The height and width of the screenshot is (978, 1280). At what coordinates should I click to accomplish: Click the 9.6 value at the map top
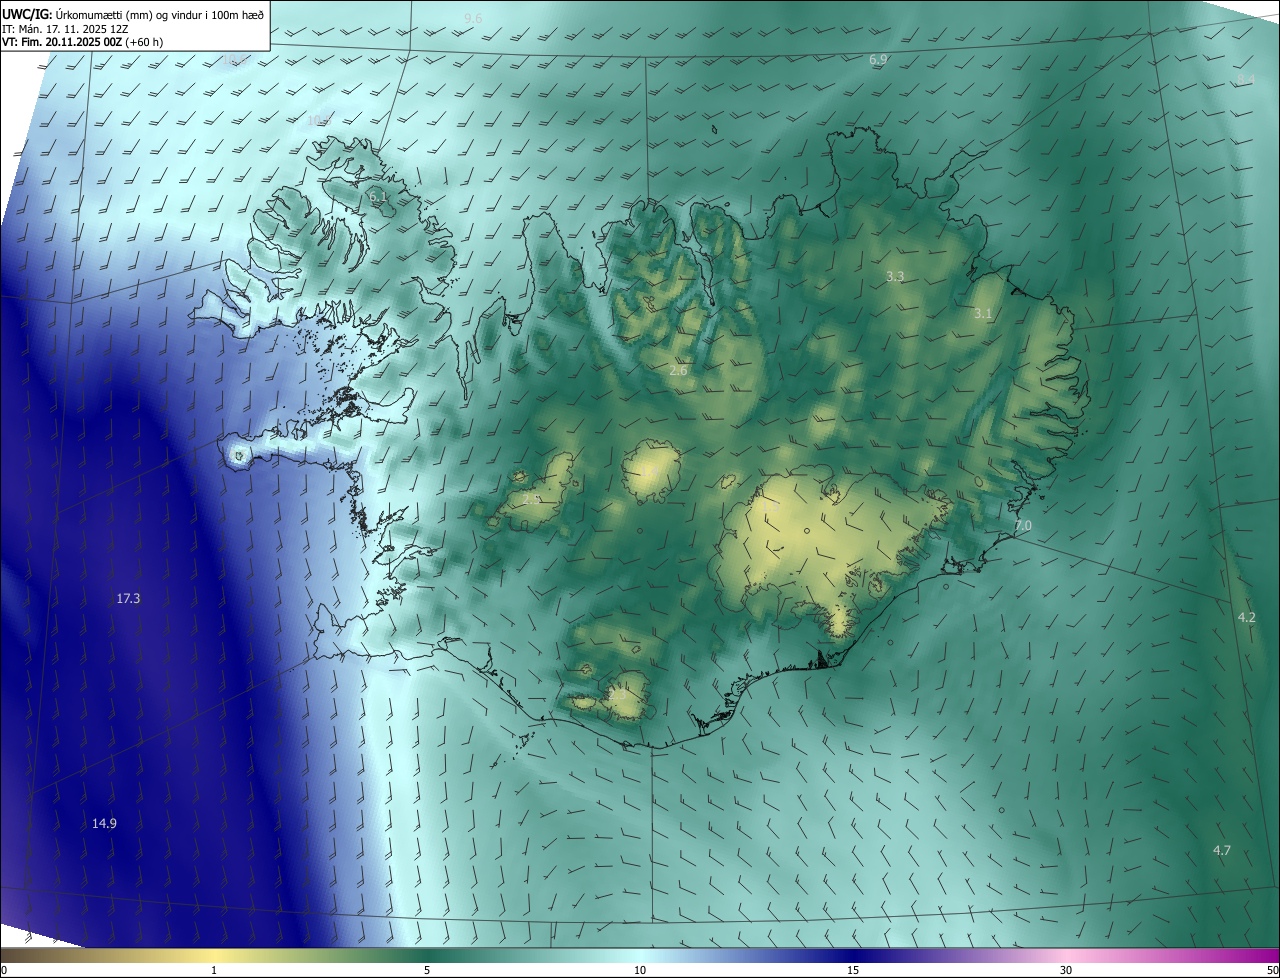point(473,19)
